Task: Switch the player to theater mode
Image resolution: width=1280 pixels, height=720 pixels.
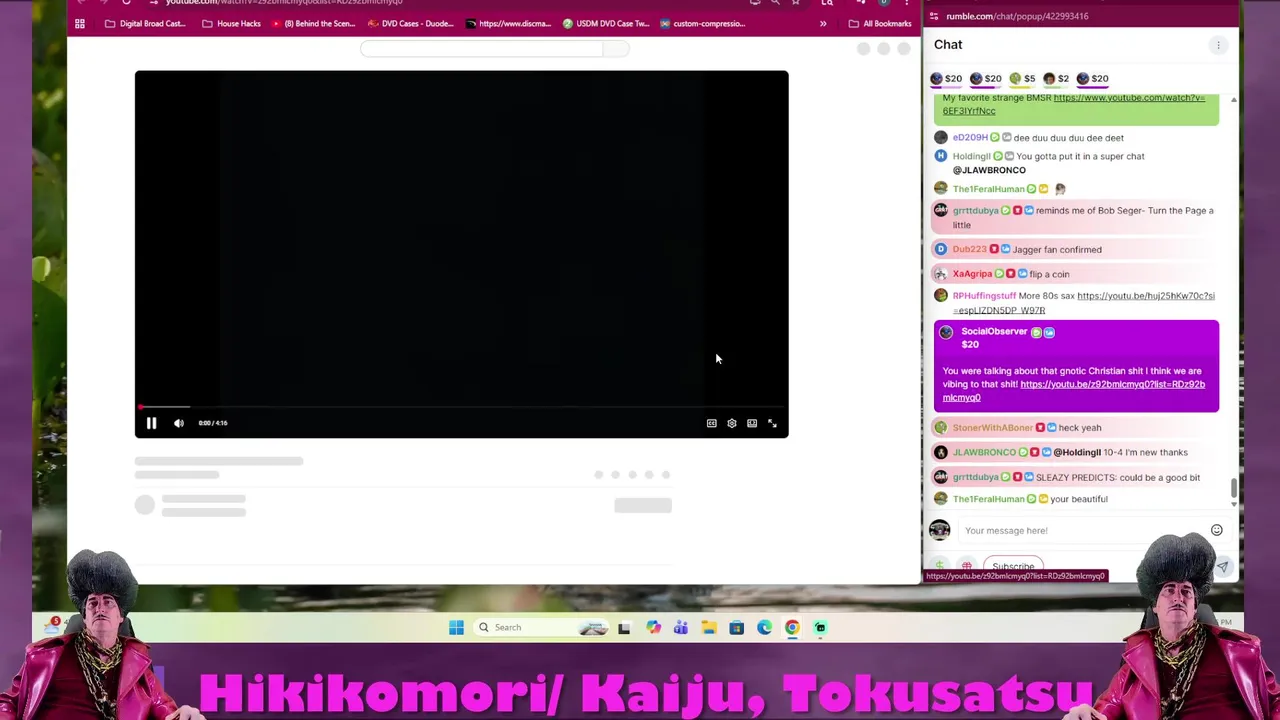Action: pos(752,423)
